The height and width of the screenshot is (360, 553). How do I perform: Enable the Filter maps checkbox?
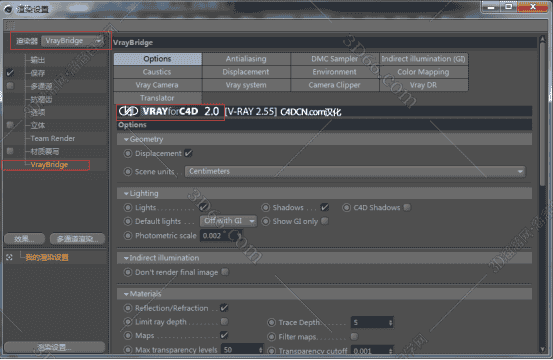[354, 336]
